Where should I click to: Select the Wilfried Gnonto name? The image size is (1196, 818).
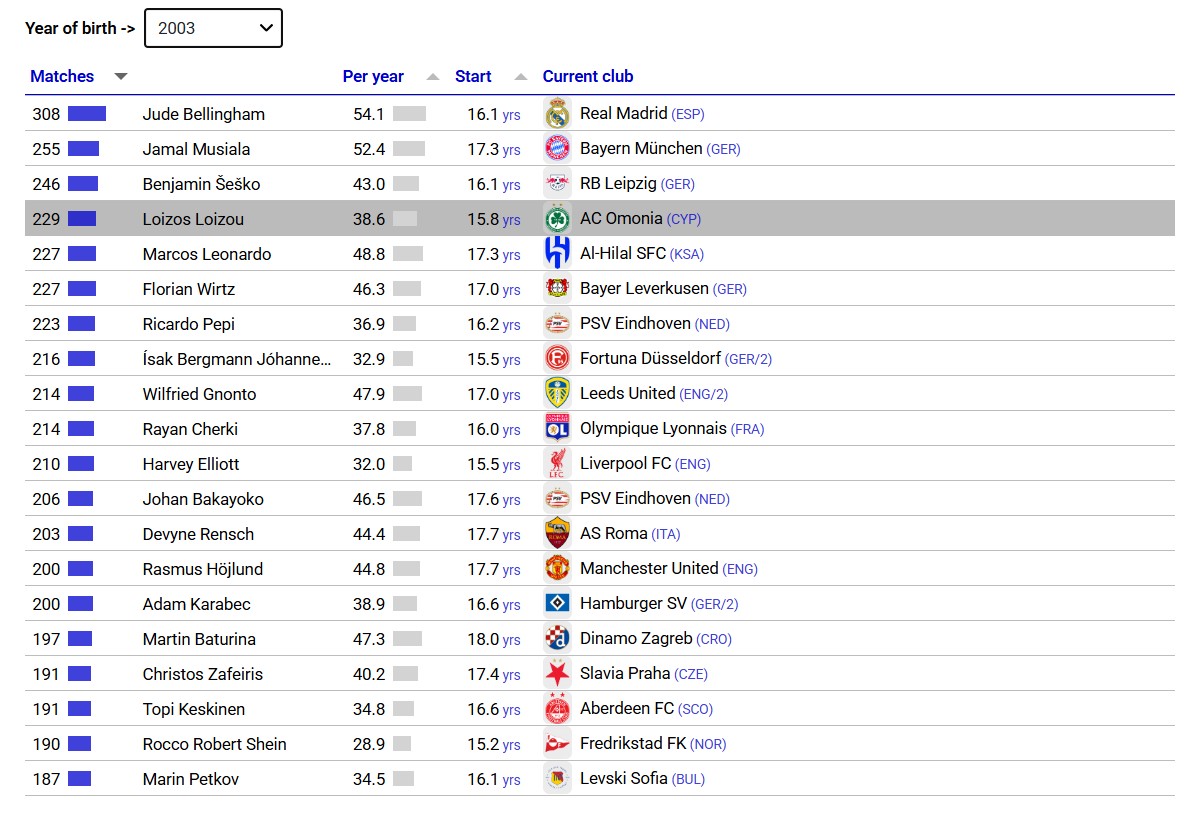coord(199,395)
